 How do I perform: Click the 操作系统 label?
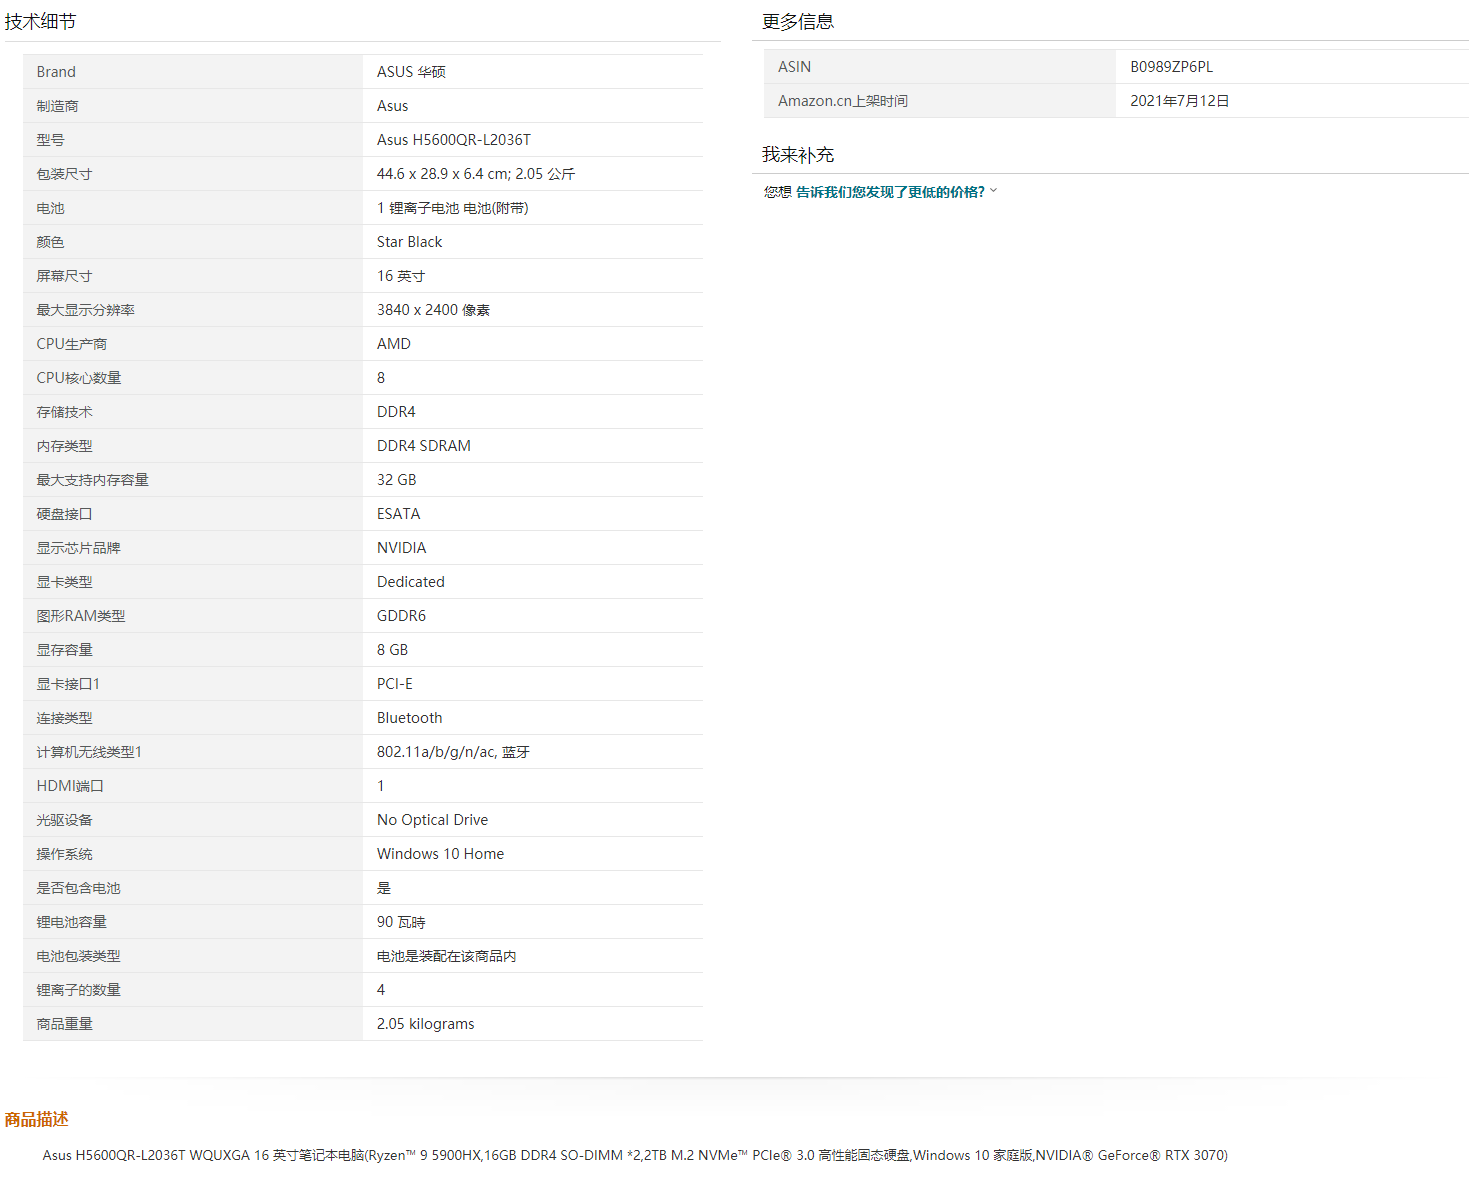pos(64,854)
